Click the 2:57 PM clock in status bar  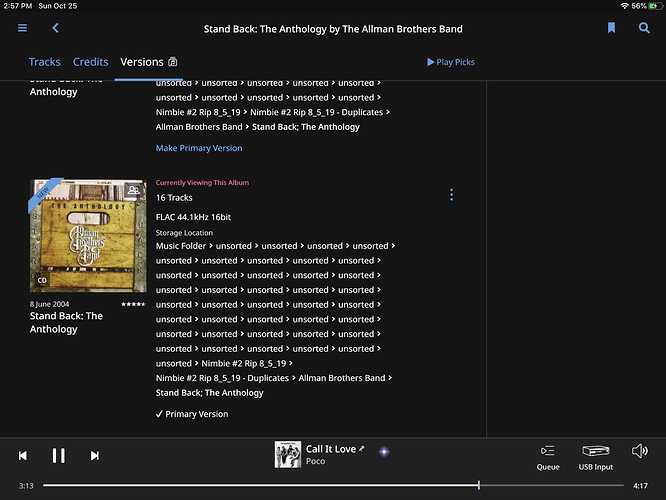pyautogui.click(x=18, y=6)
